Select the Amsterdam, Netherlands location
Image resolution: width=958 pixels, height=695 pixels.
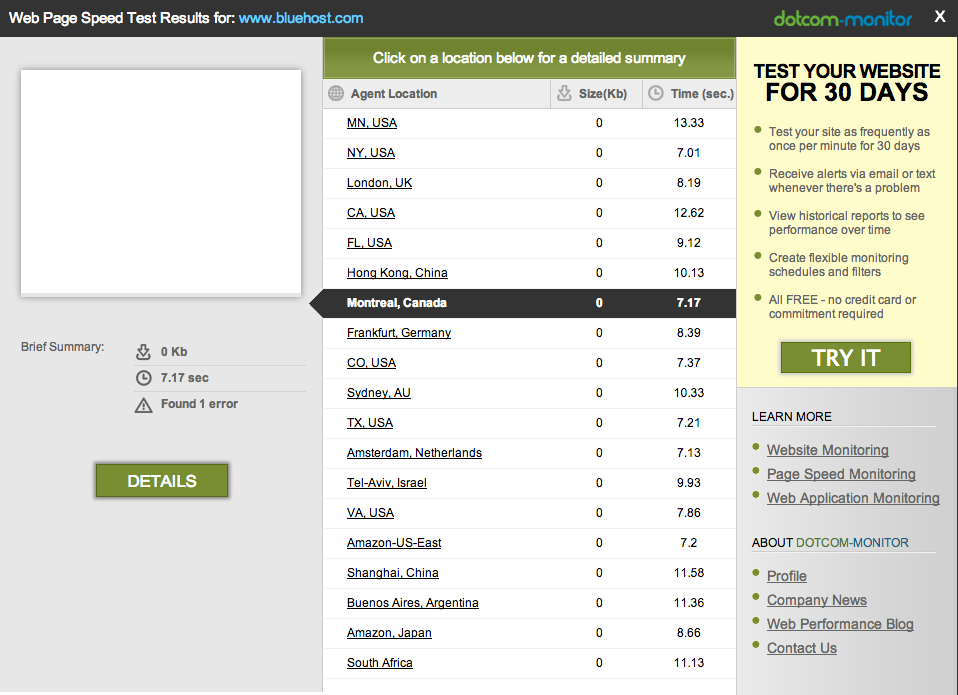click(414, 453)
